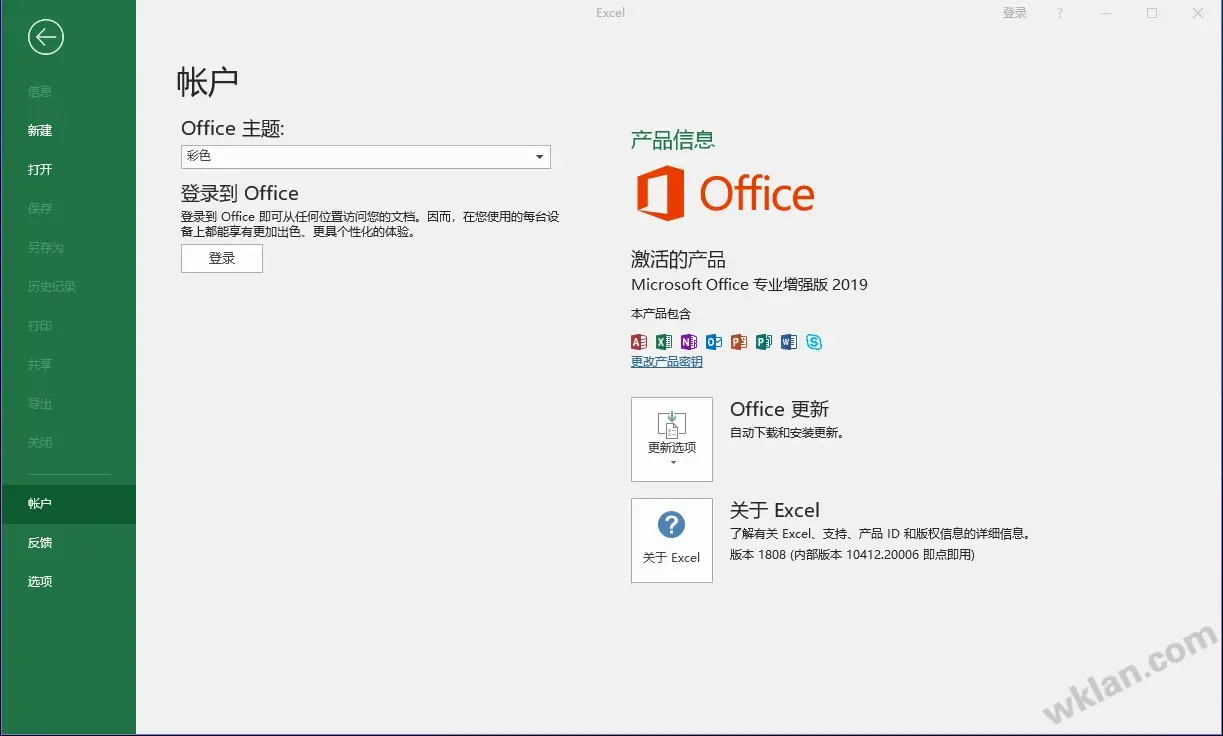Click the 激活的产品 label
1223x736 pixels.
click(x=678, y=260)
